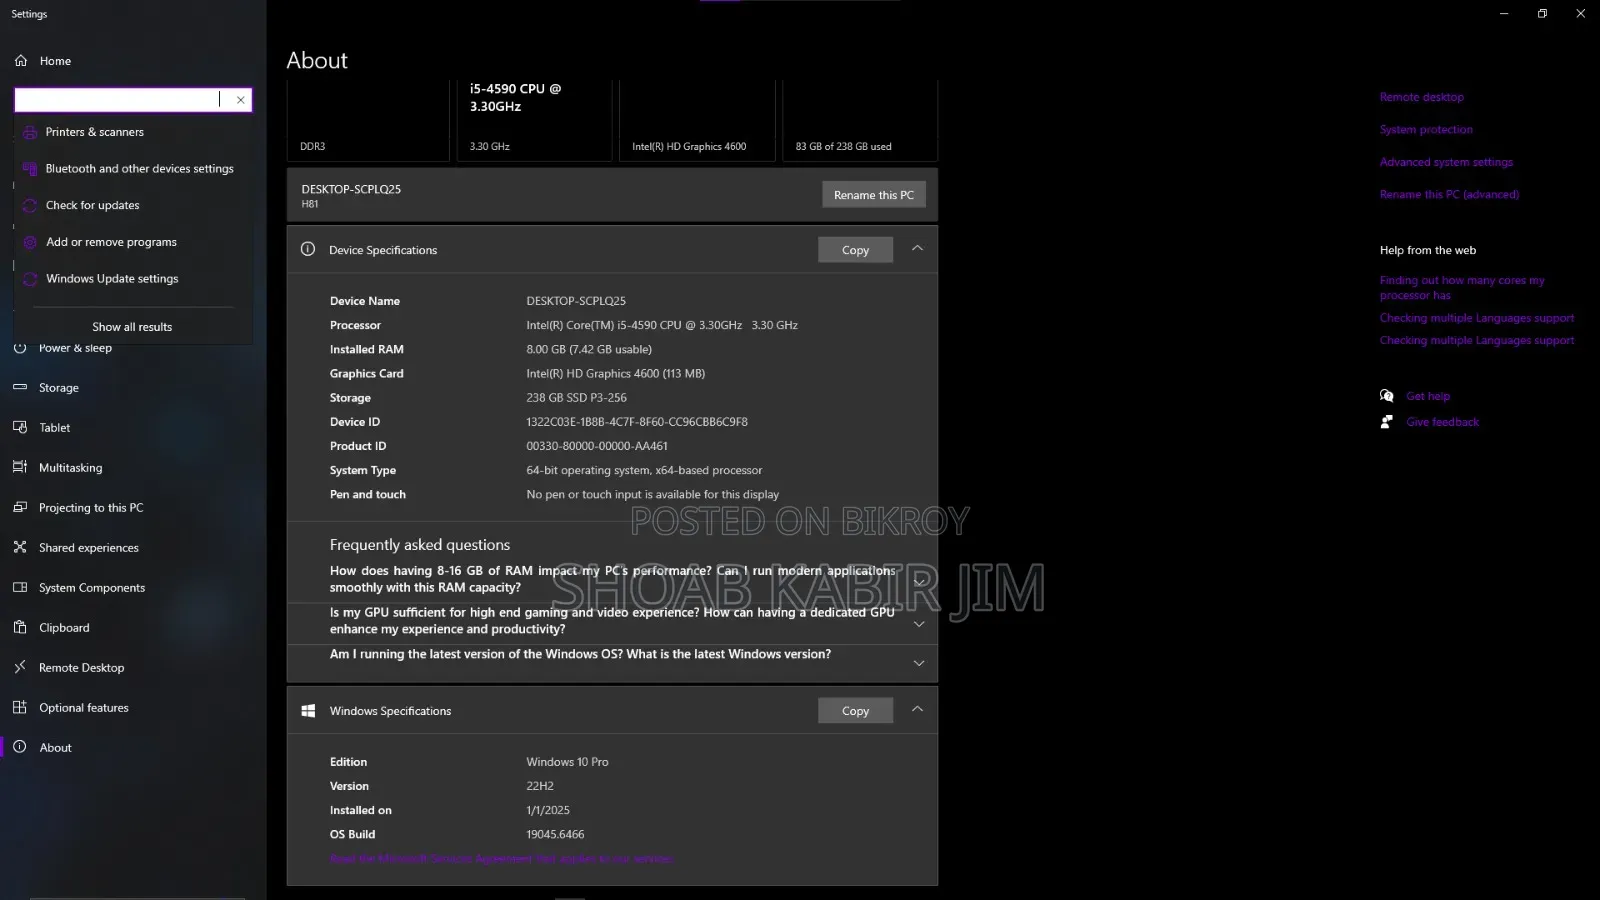Click the System Components icon
The height and width of the screenshot is (900, 1600).
coord(20,587)
